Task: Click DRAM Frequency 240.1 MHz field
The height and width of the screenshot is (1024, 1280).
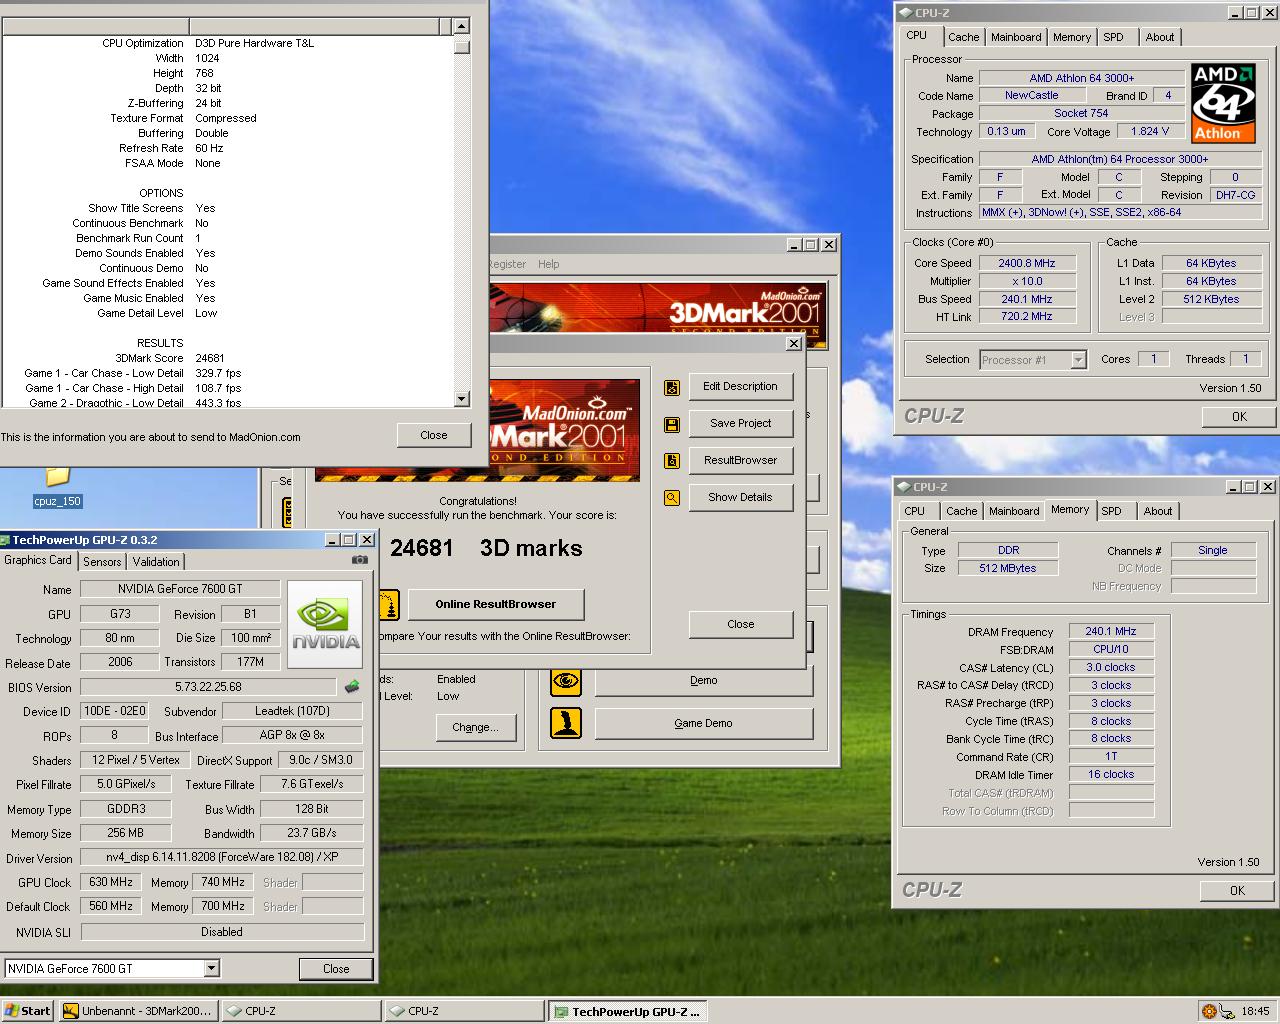Action: 1111,631
